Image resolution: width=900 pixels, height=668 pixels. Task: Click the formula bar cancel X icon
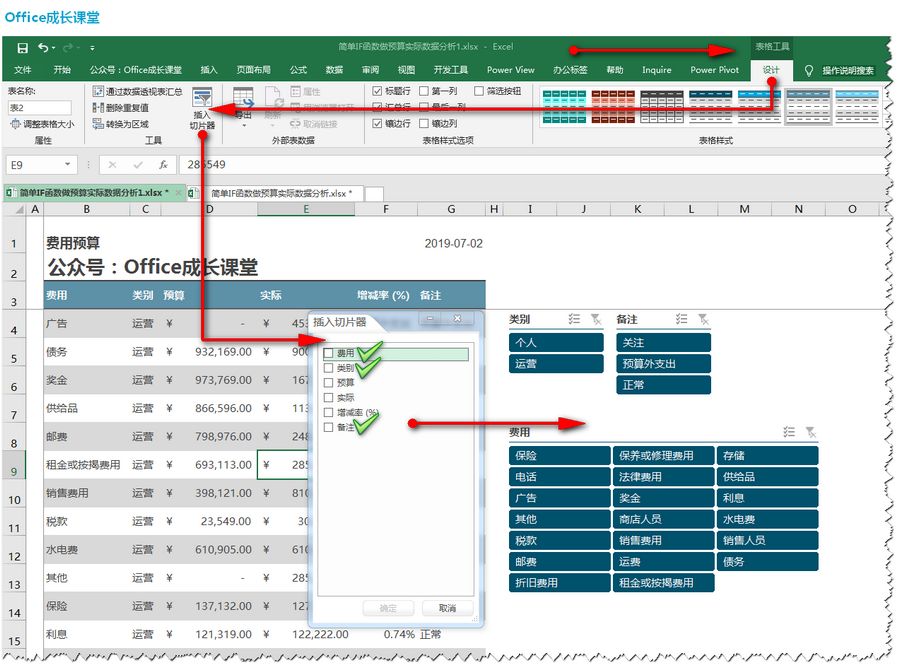point(112,165)
